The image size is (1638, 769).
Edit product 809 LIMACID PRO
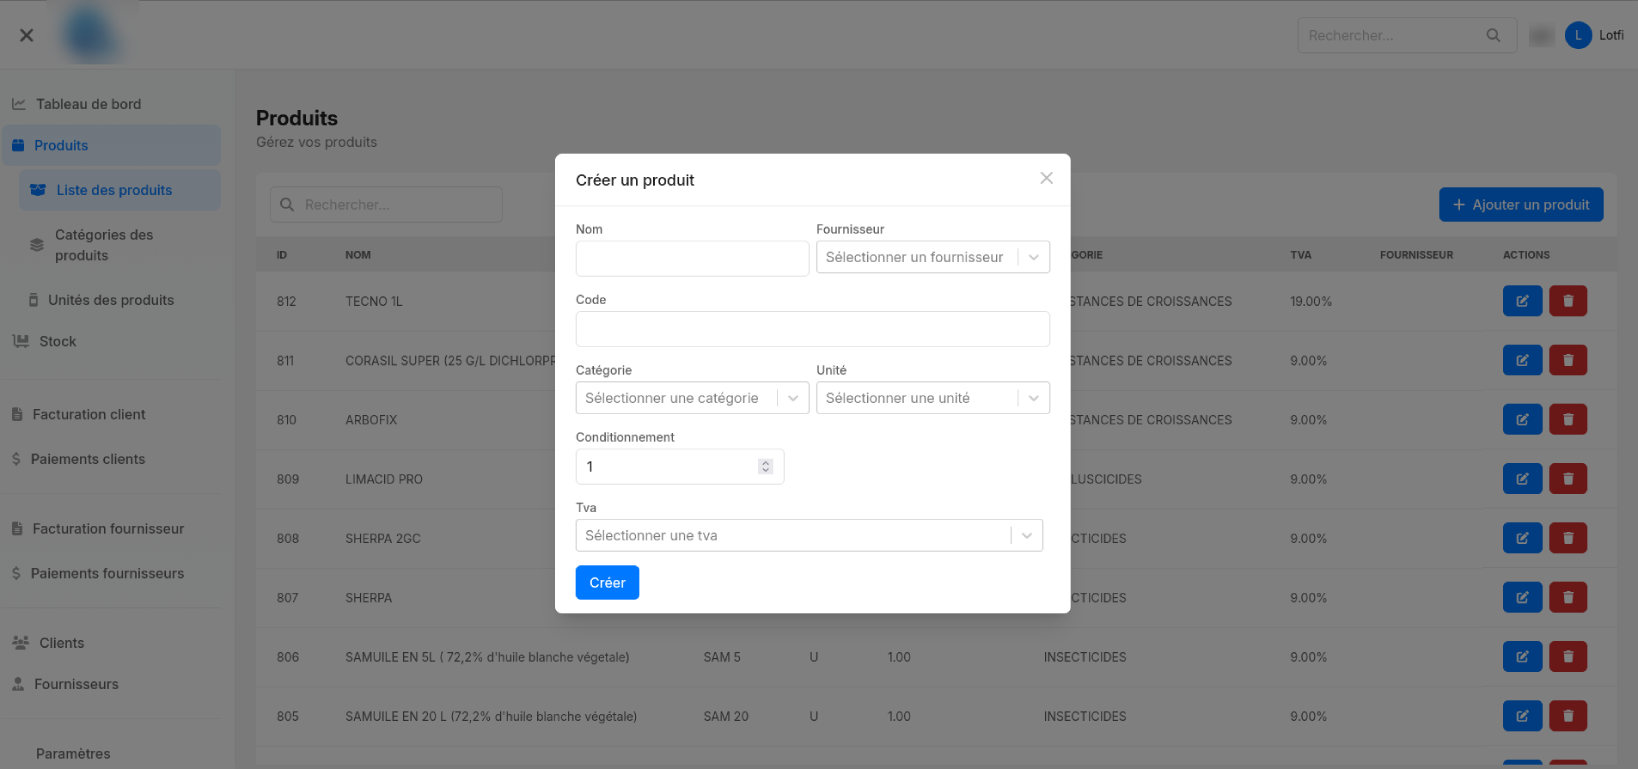1522,479
